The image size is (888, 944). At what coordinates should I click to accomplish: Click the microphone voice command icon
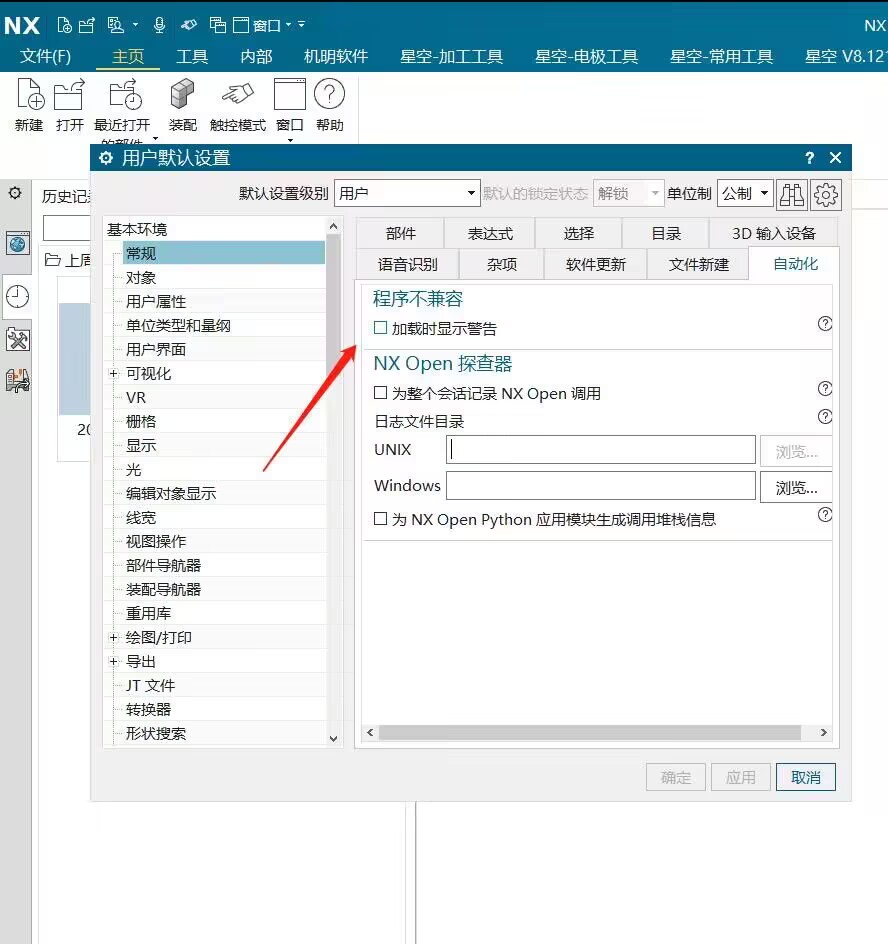point(160,25)
